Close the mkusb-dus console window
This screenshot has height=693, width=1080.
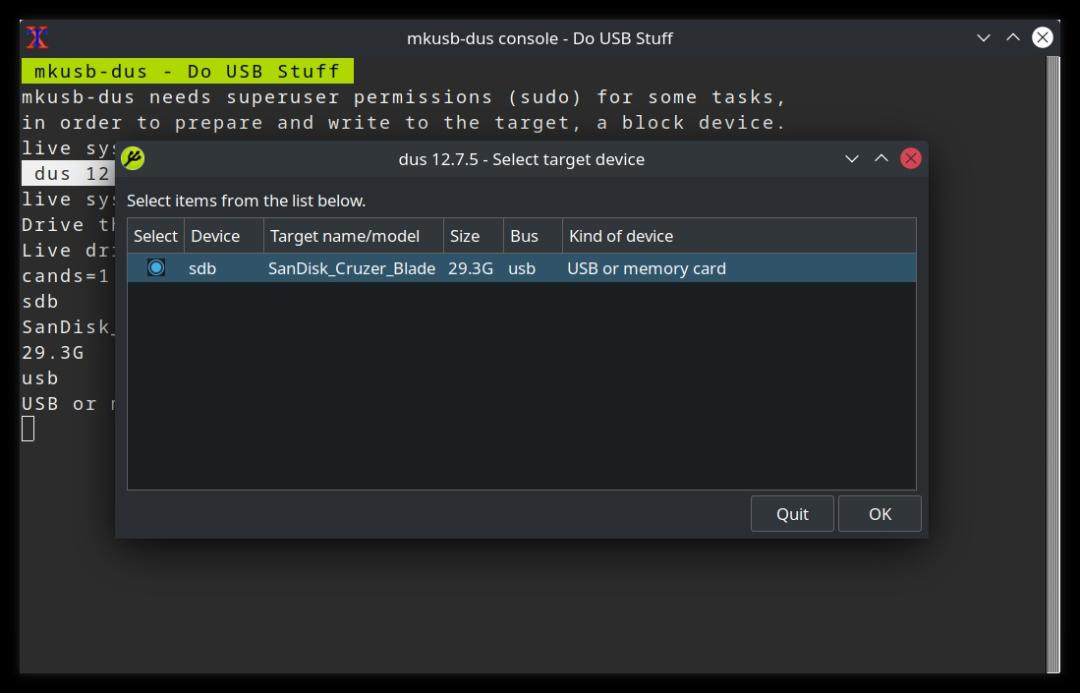click(1042, 37)
